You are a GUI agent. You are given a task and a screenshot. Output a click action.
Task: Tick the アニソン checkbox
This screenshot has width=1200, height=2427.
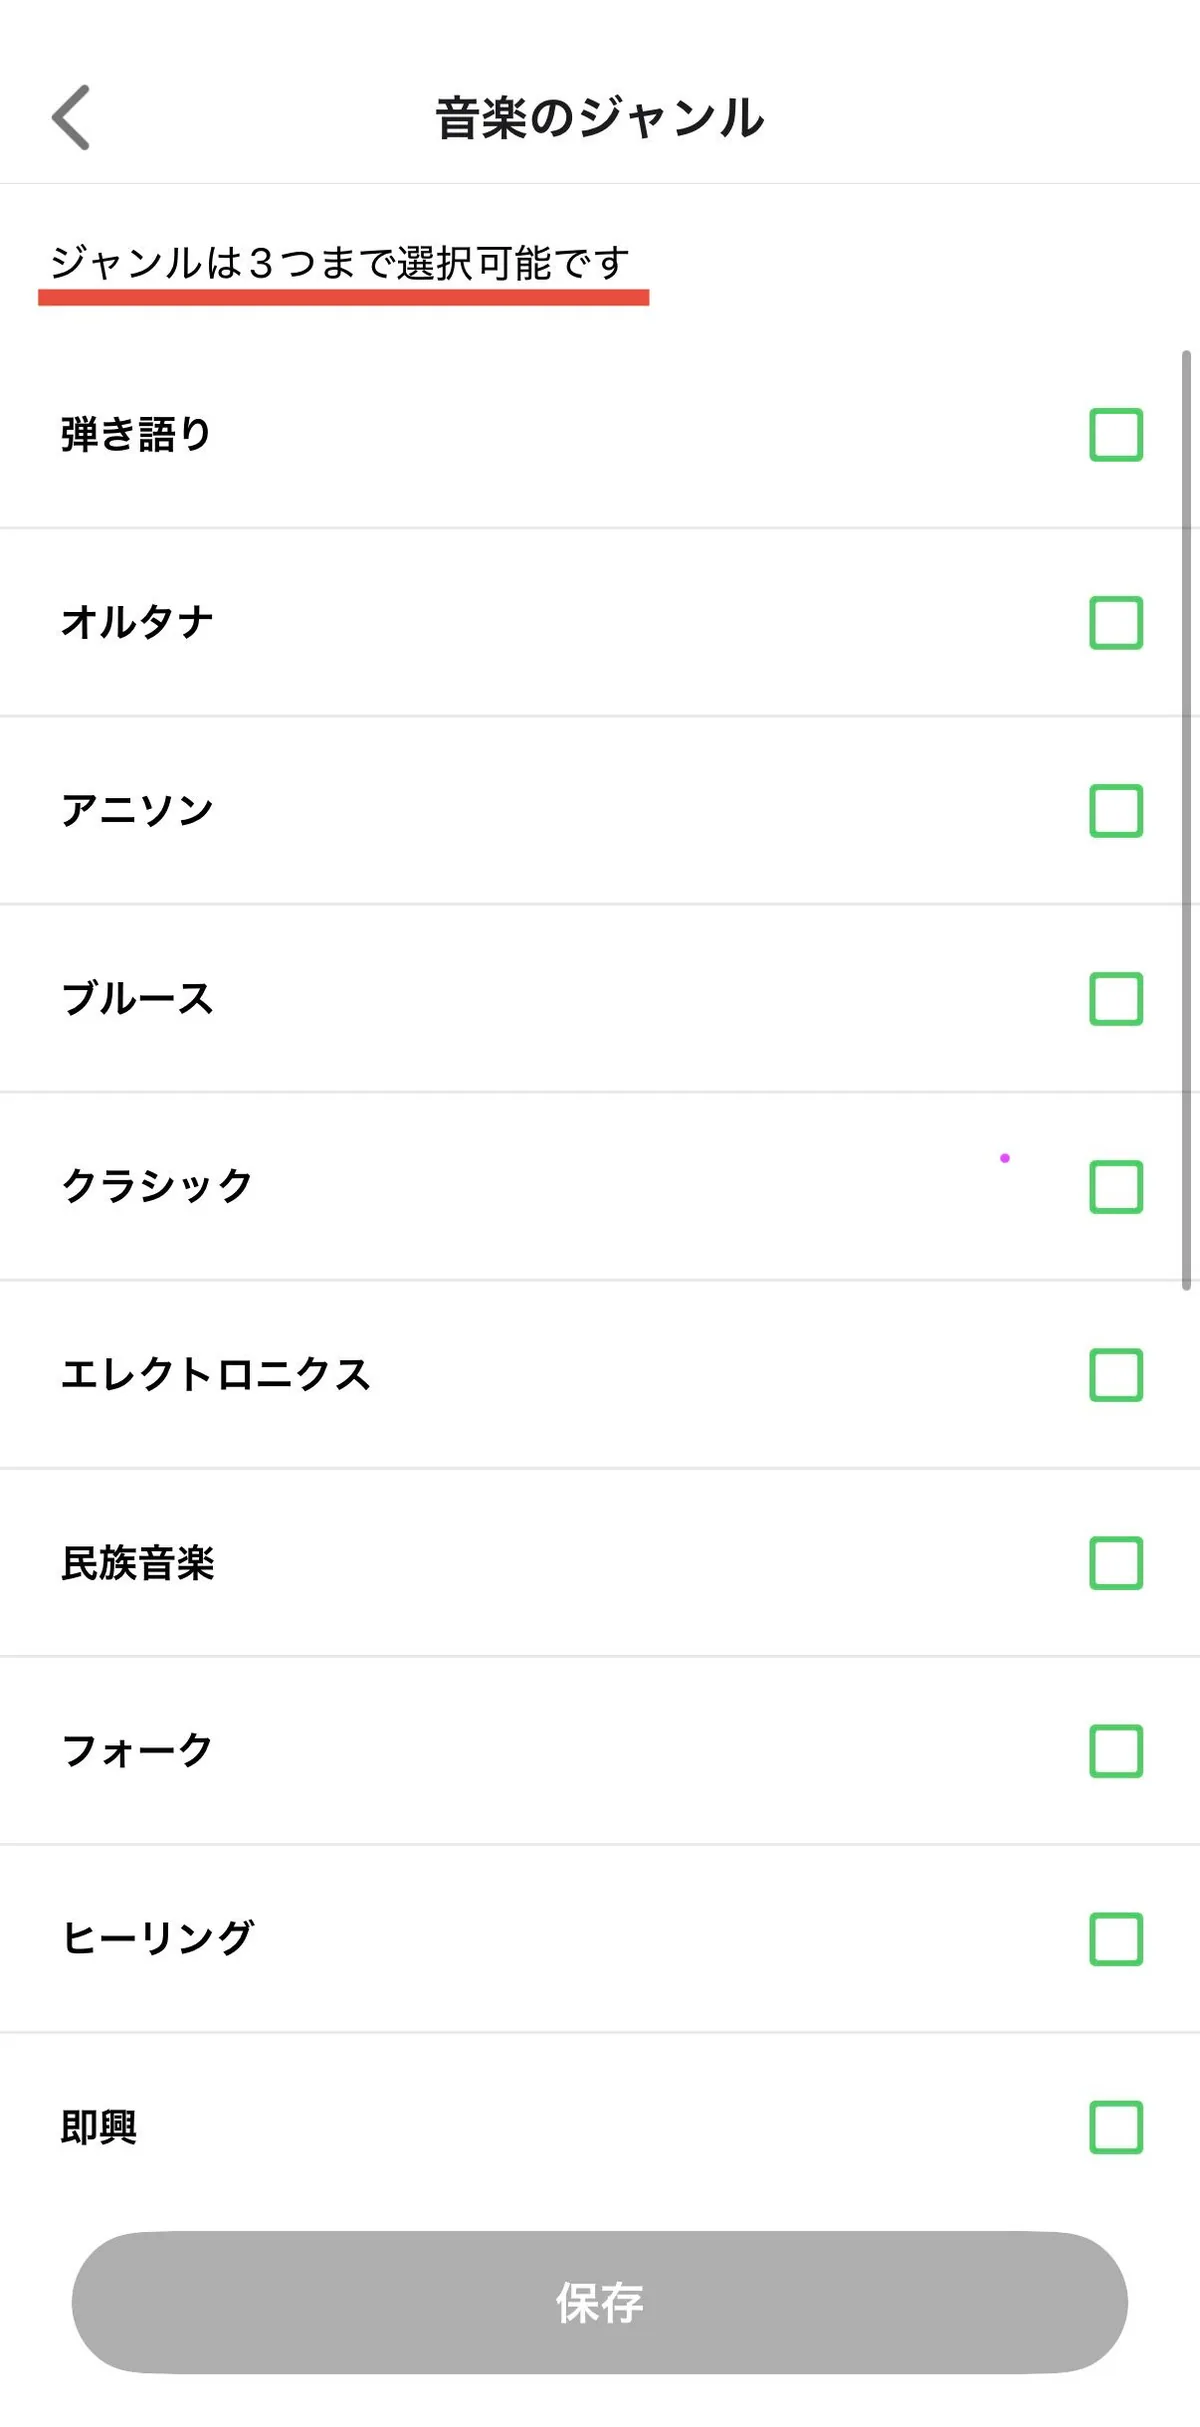coord(1116,810)
